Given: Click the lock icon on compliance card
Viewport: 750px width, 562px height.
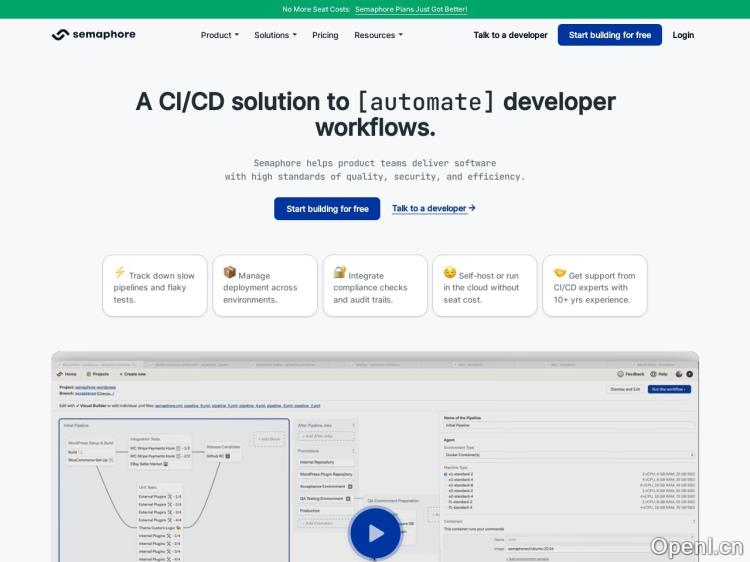Looking at the screenshot, I should tap(340, 273).
